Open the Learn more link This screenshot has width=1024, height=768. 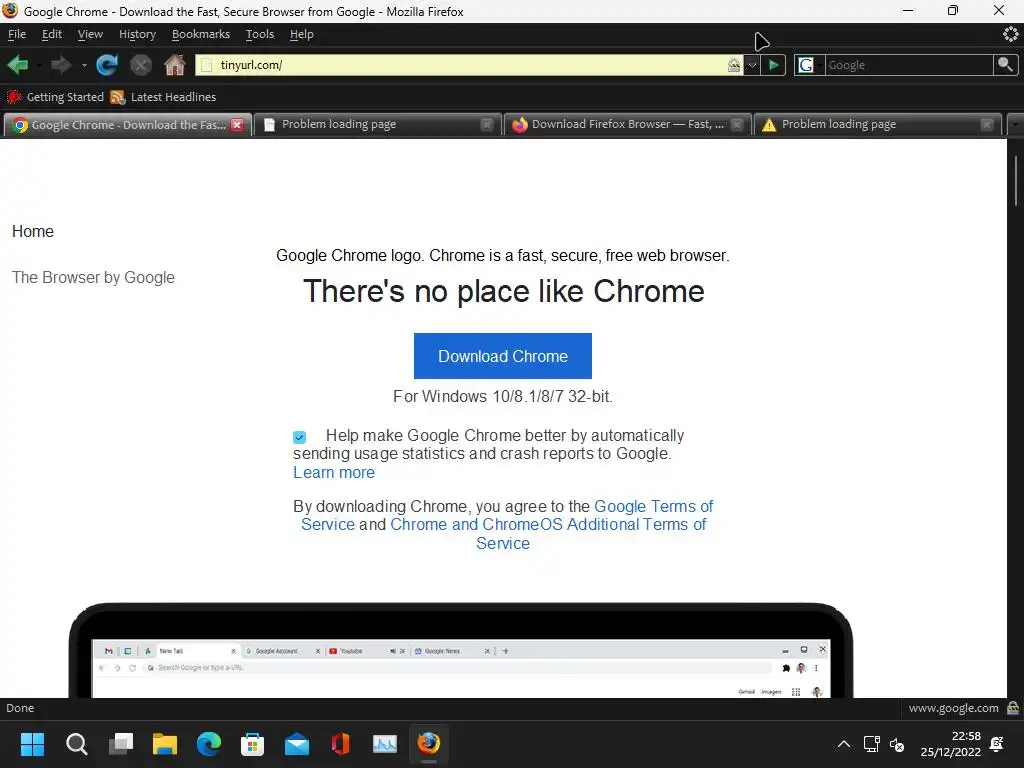[x=334, y=472]
